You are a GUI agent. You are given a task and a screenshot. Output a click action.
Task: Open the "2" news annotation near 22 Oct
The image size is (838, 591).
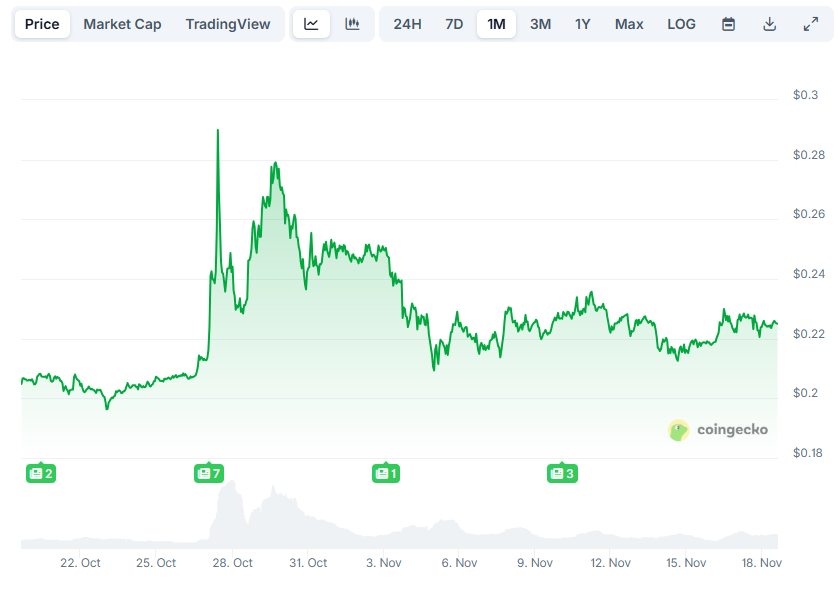pos(41,473)
